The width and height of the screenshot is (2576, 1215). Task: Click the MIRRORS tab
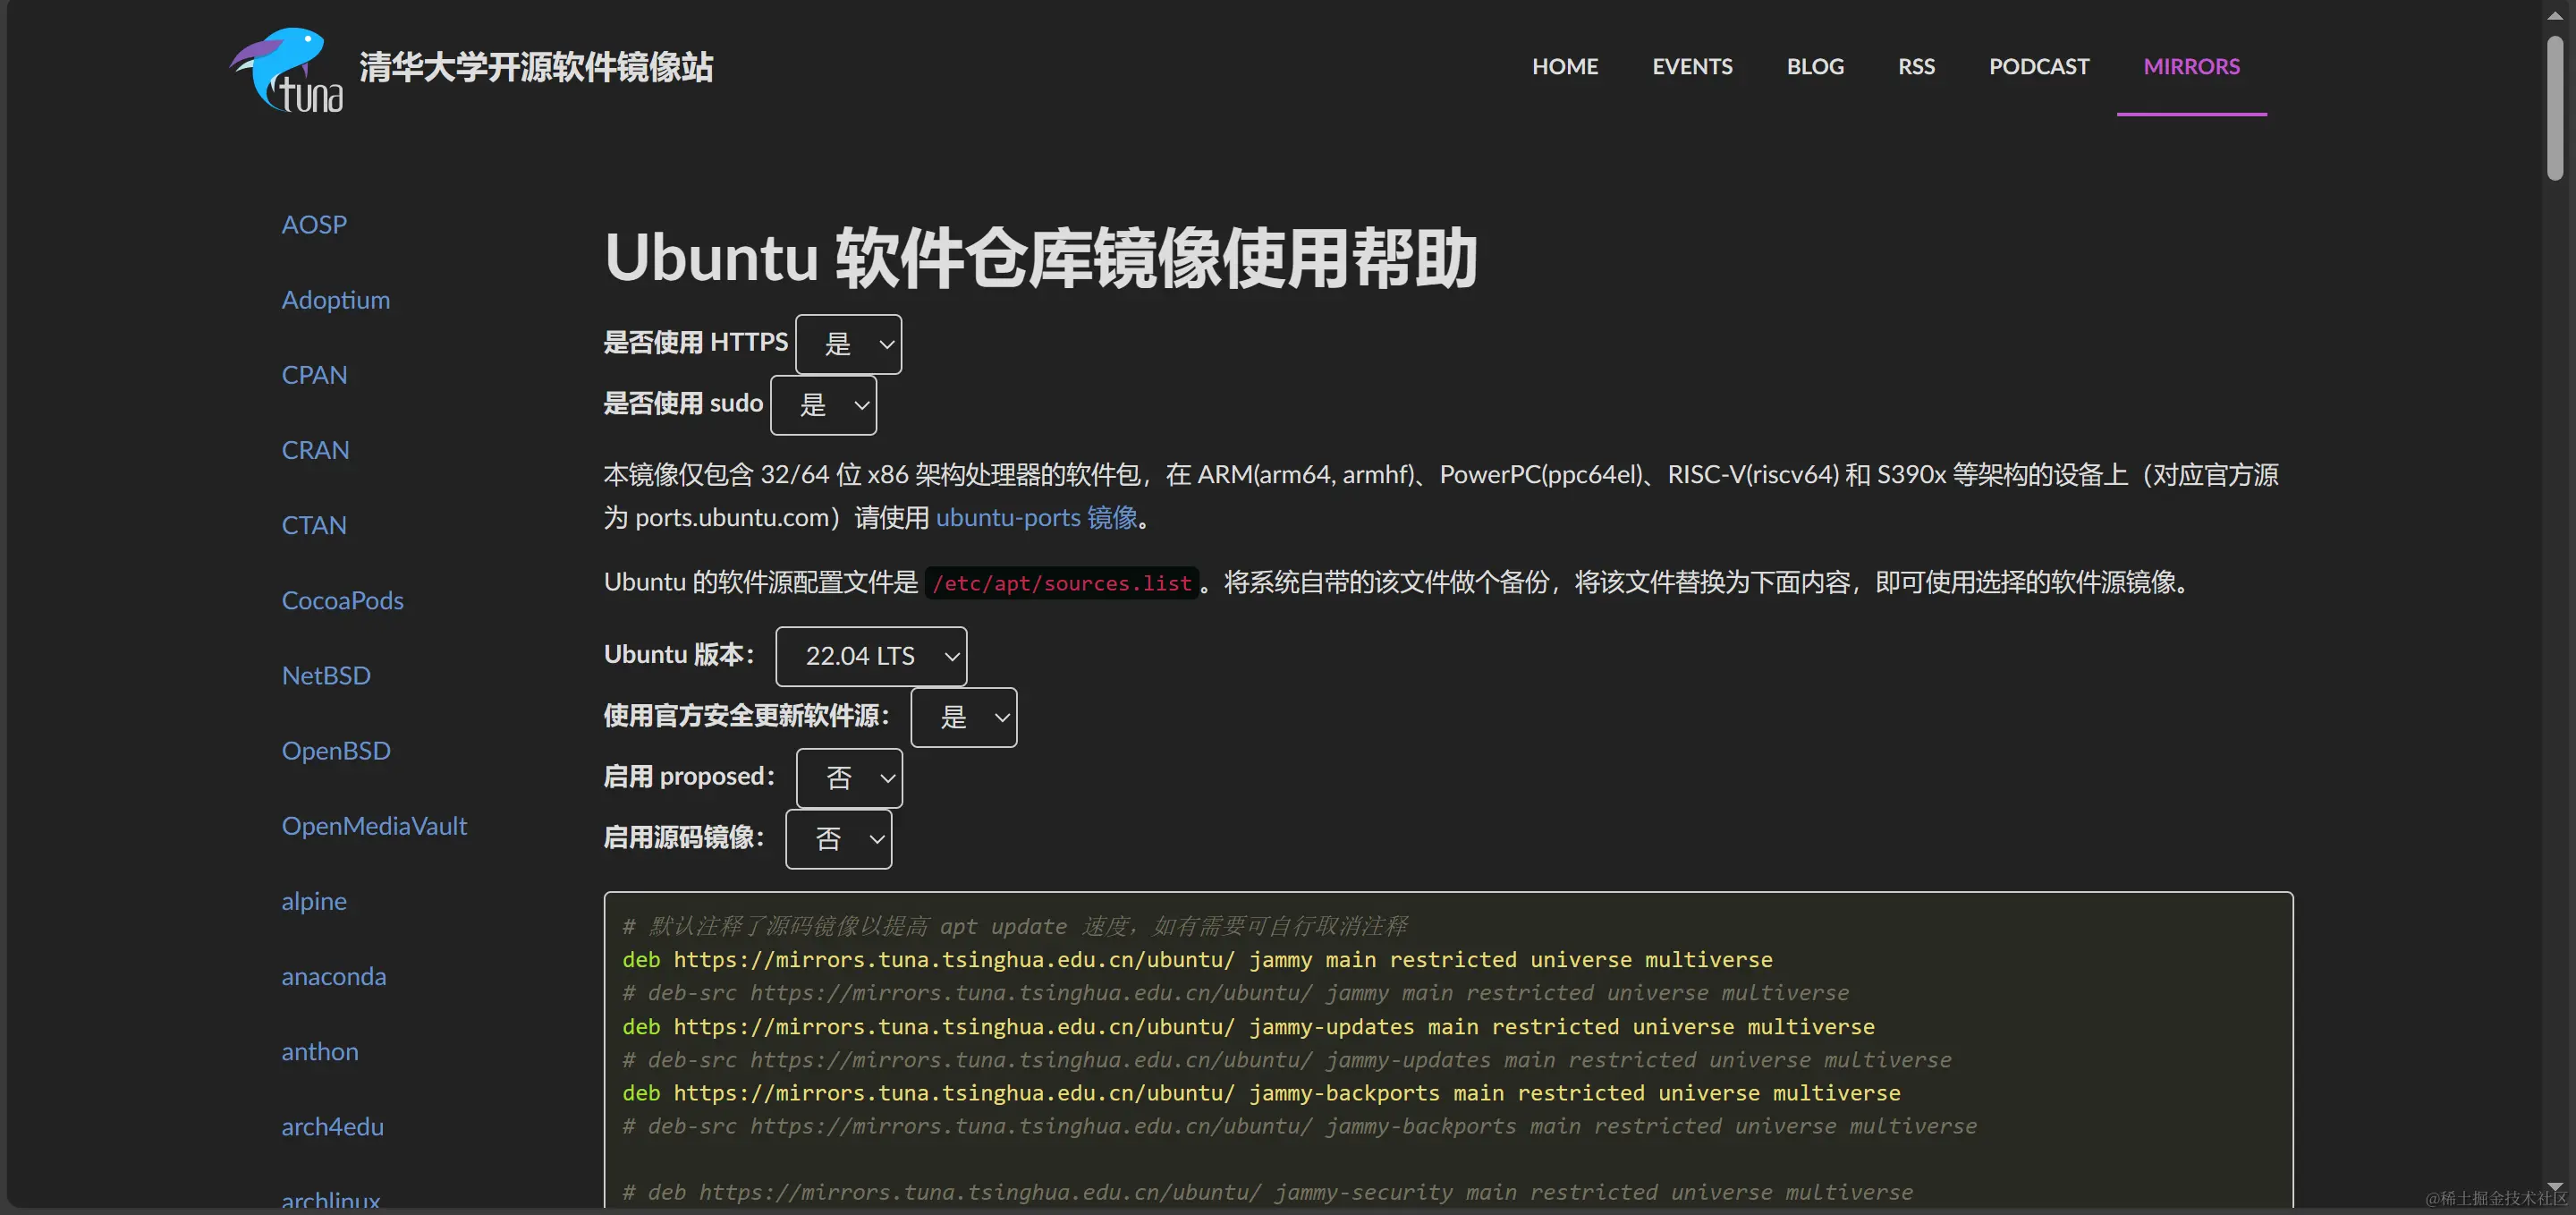pos(2191,67)
